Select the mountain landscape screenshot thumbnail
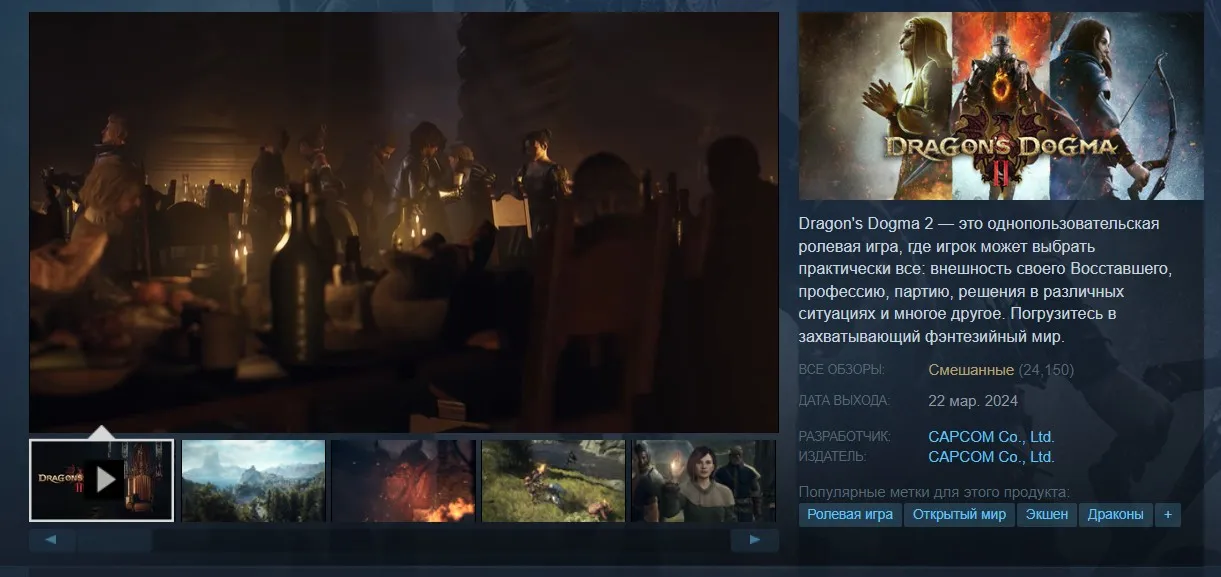Screen dimensions: 1221x577 point(254,480)
